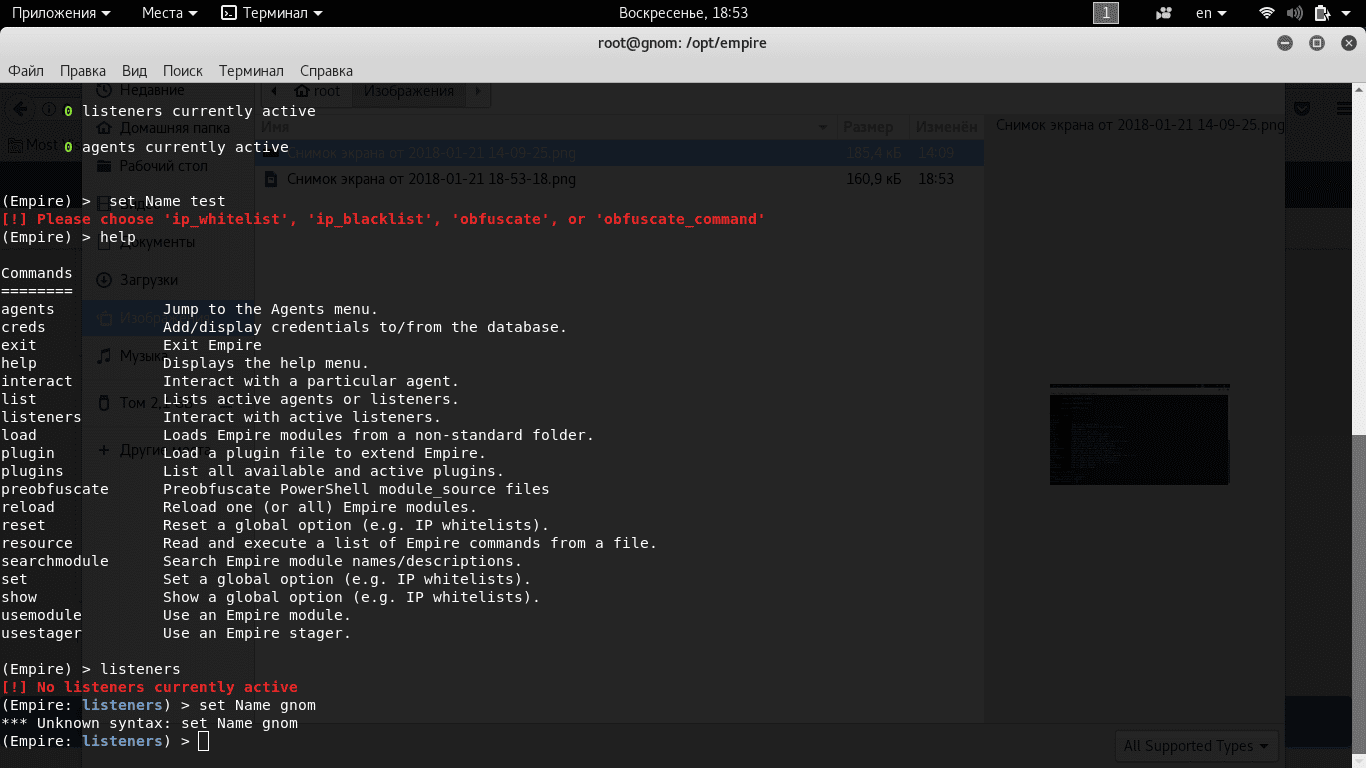This screenshot has width=1366, height=768.
Task: Click the 'resource' command name
Action: click(37, 543)
